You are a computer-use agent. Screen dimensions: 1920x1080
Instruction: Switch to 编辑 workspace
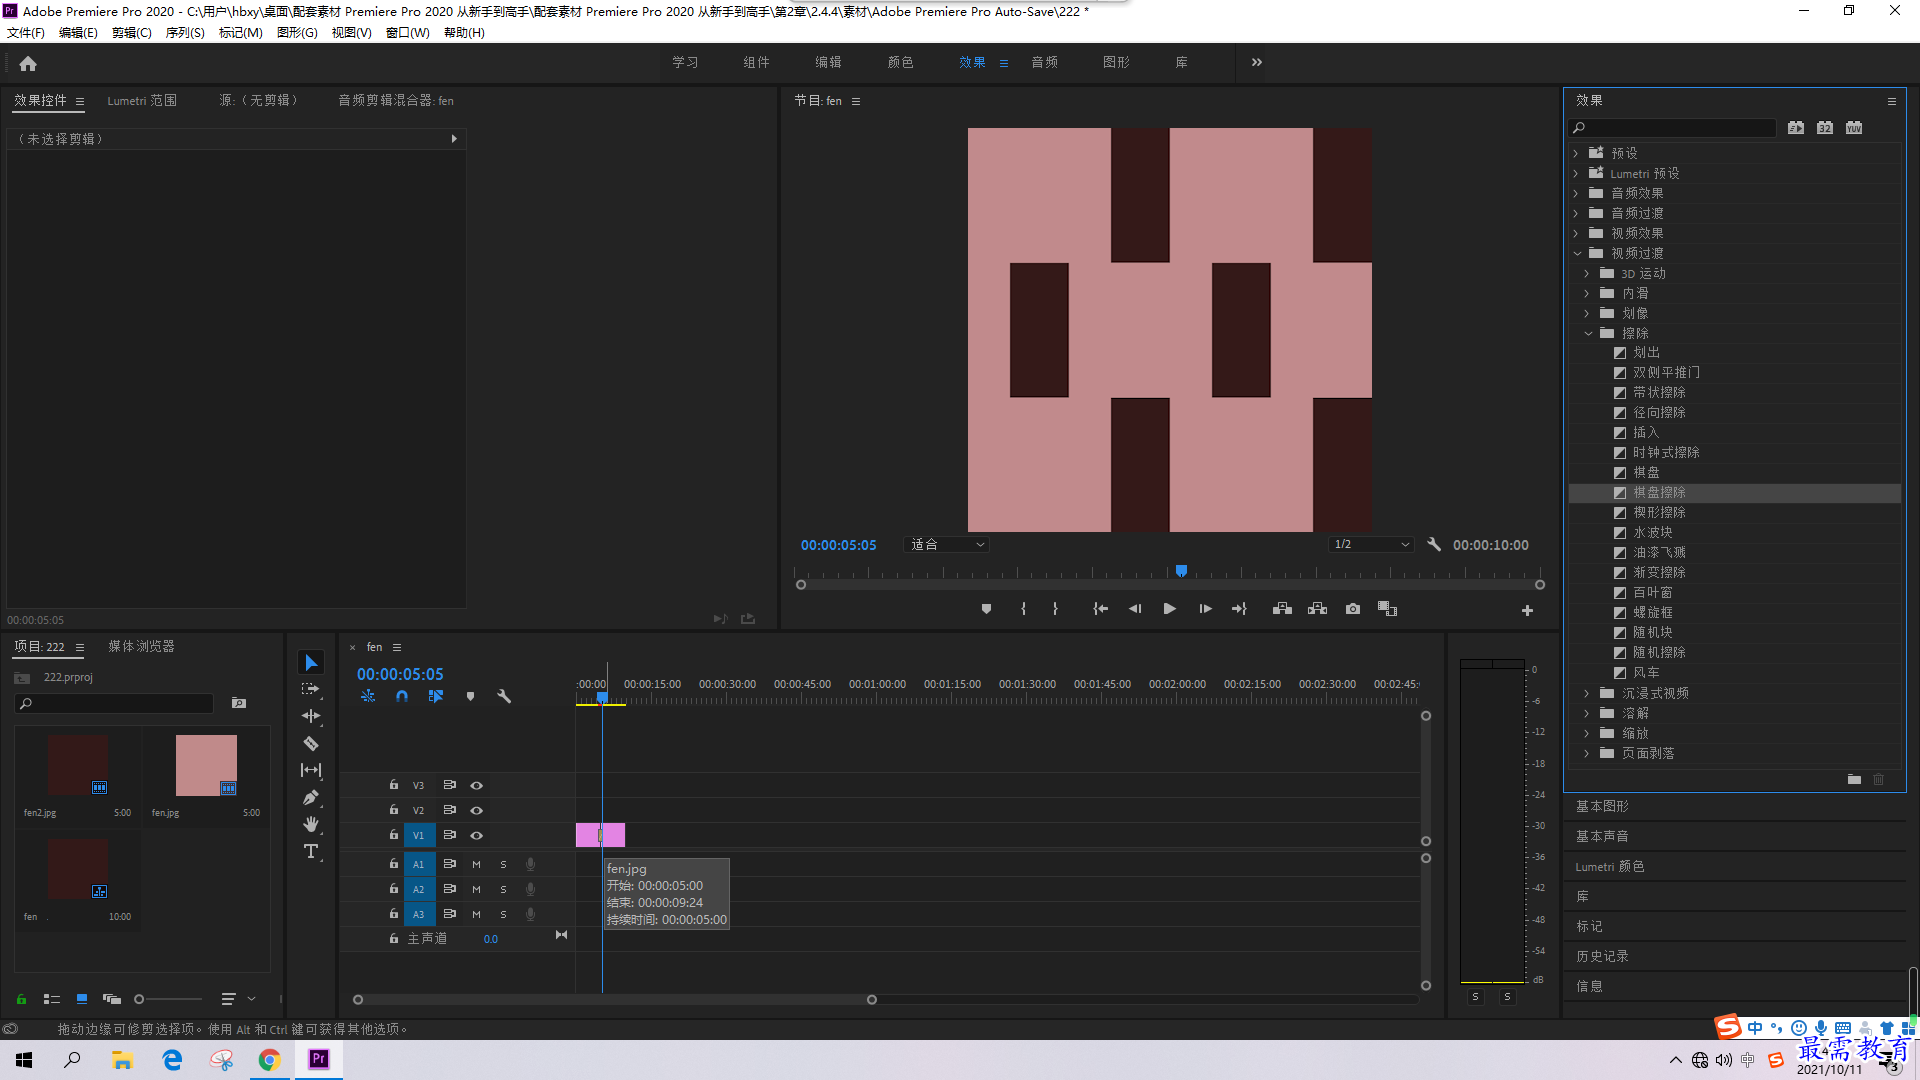coord(828,62)
